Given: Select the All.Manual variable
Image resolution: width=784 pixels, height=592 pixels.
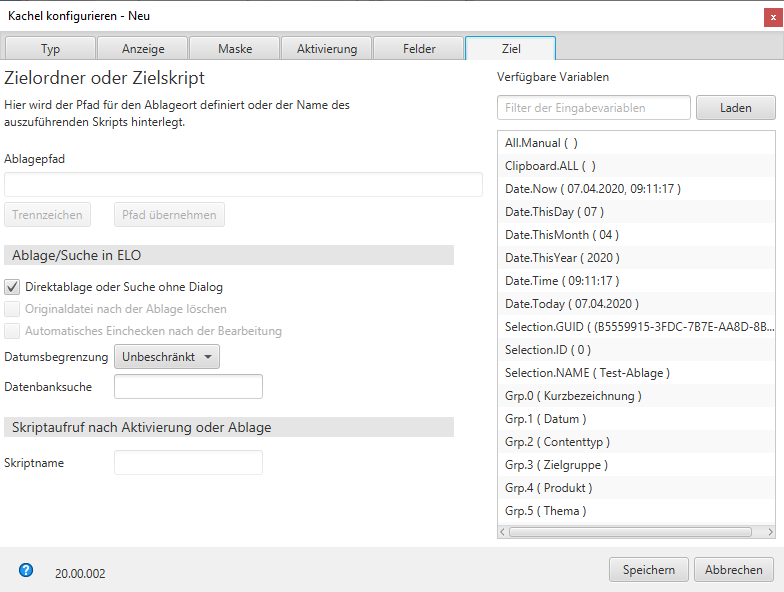Looking at the screenshot, I should pos(636,143).
